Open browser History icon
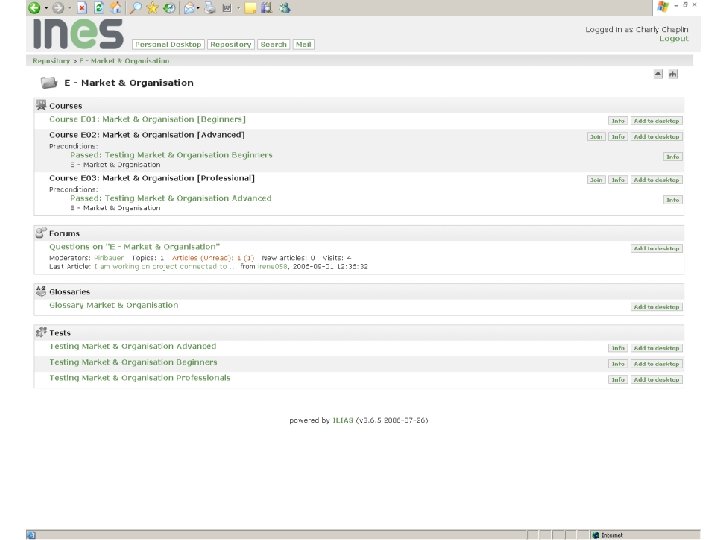 click(x=169, y=7)
